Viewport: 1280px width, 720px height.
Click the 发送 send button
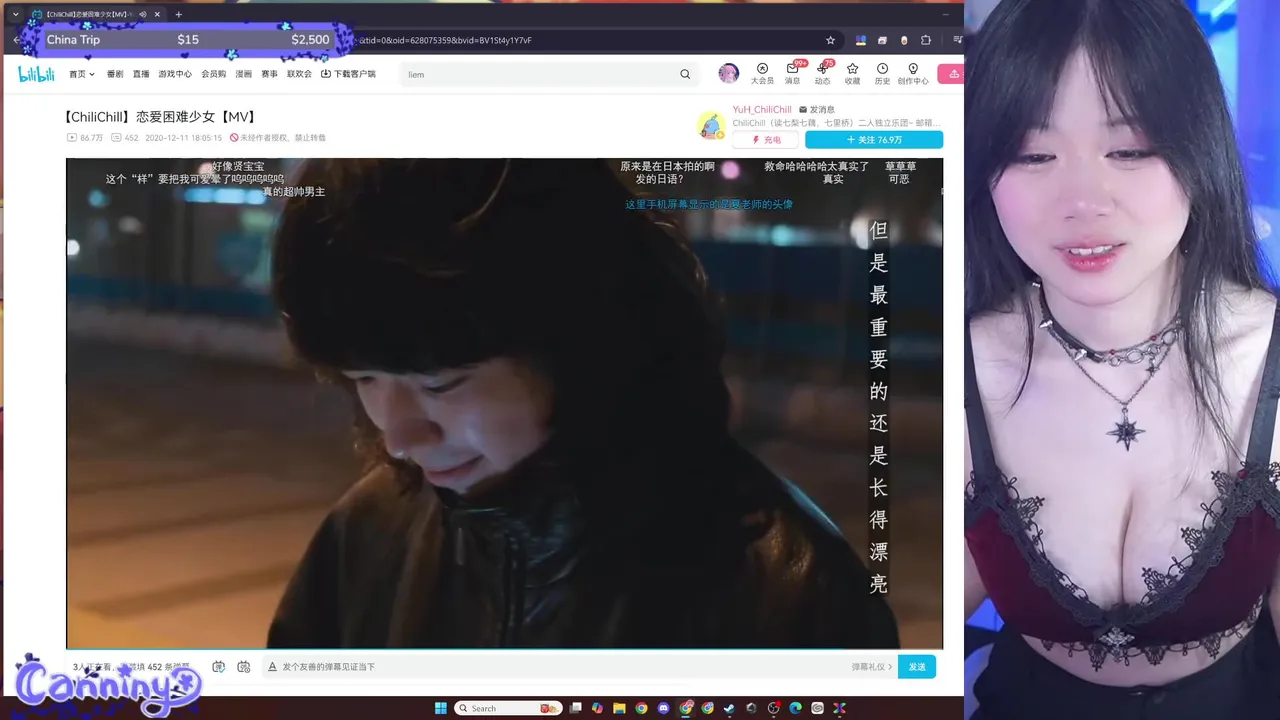917,666
